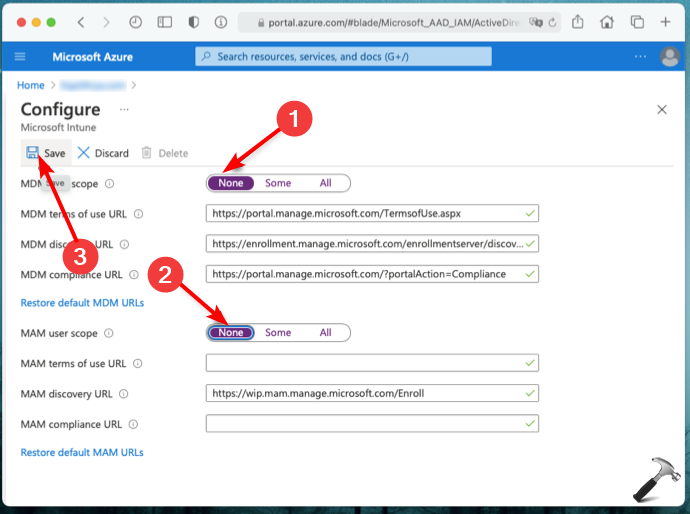
Task: Click the macOS yellow minimize window button
Action: click(36, 22)
